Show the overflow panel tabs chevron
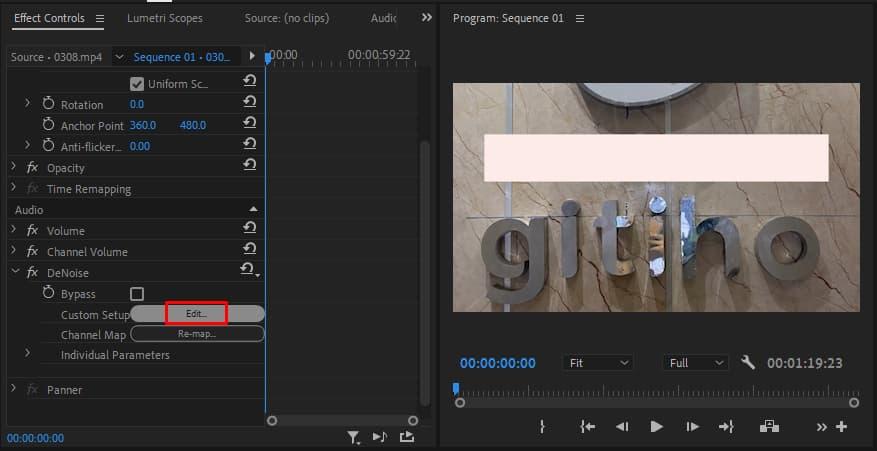 coord(427,18)
